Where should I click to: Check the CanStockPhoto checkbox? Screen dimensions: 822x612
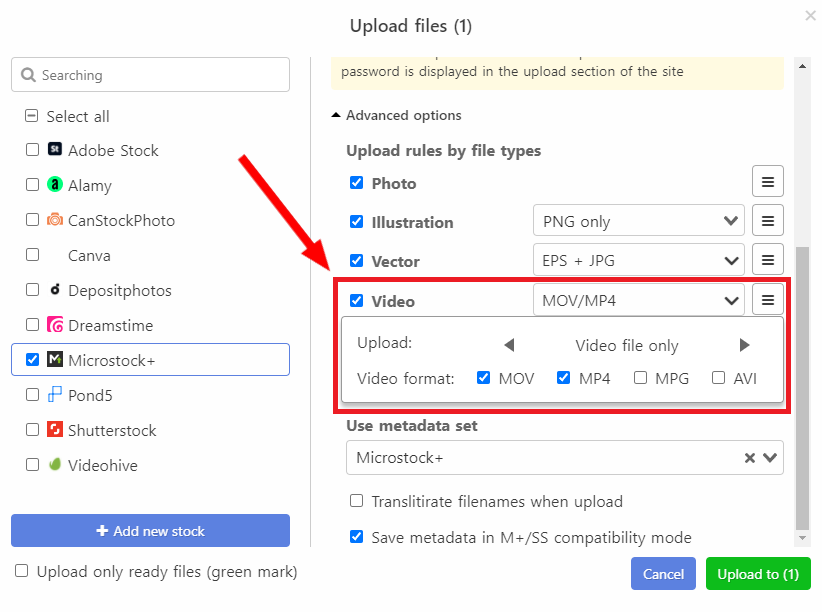(x=33, y=219)
